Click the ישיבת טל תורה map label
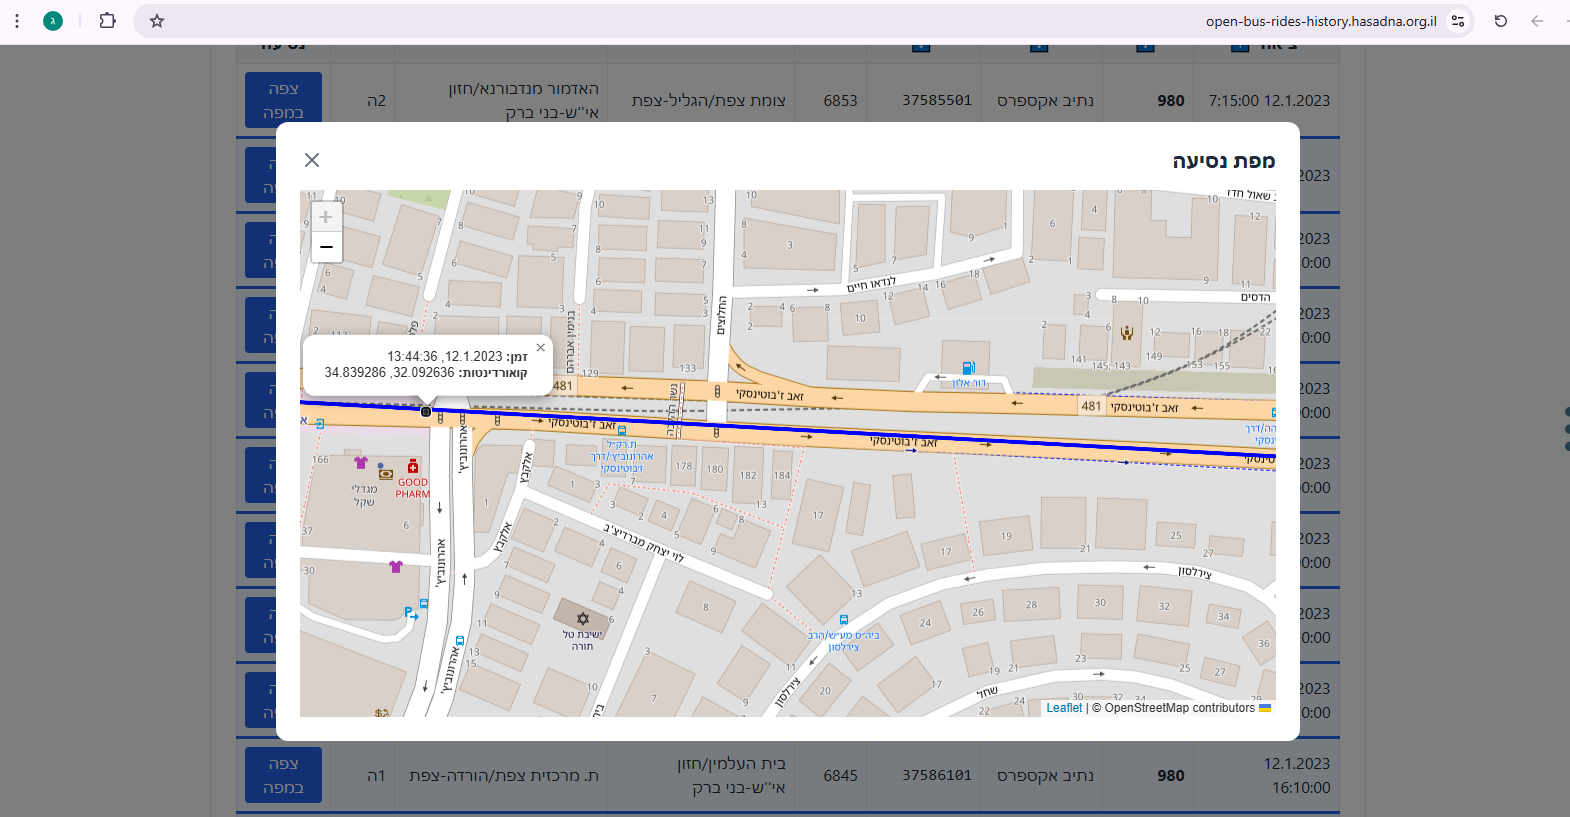 point(582,640)
